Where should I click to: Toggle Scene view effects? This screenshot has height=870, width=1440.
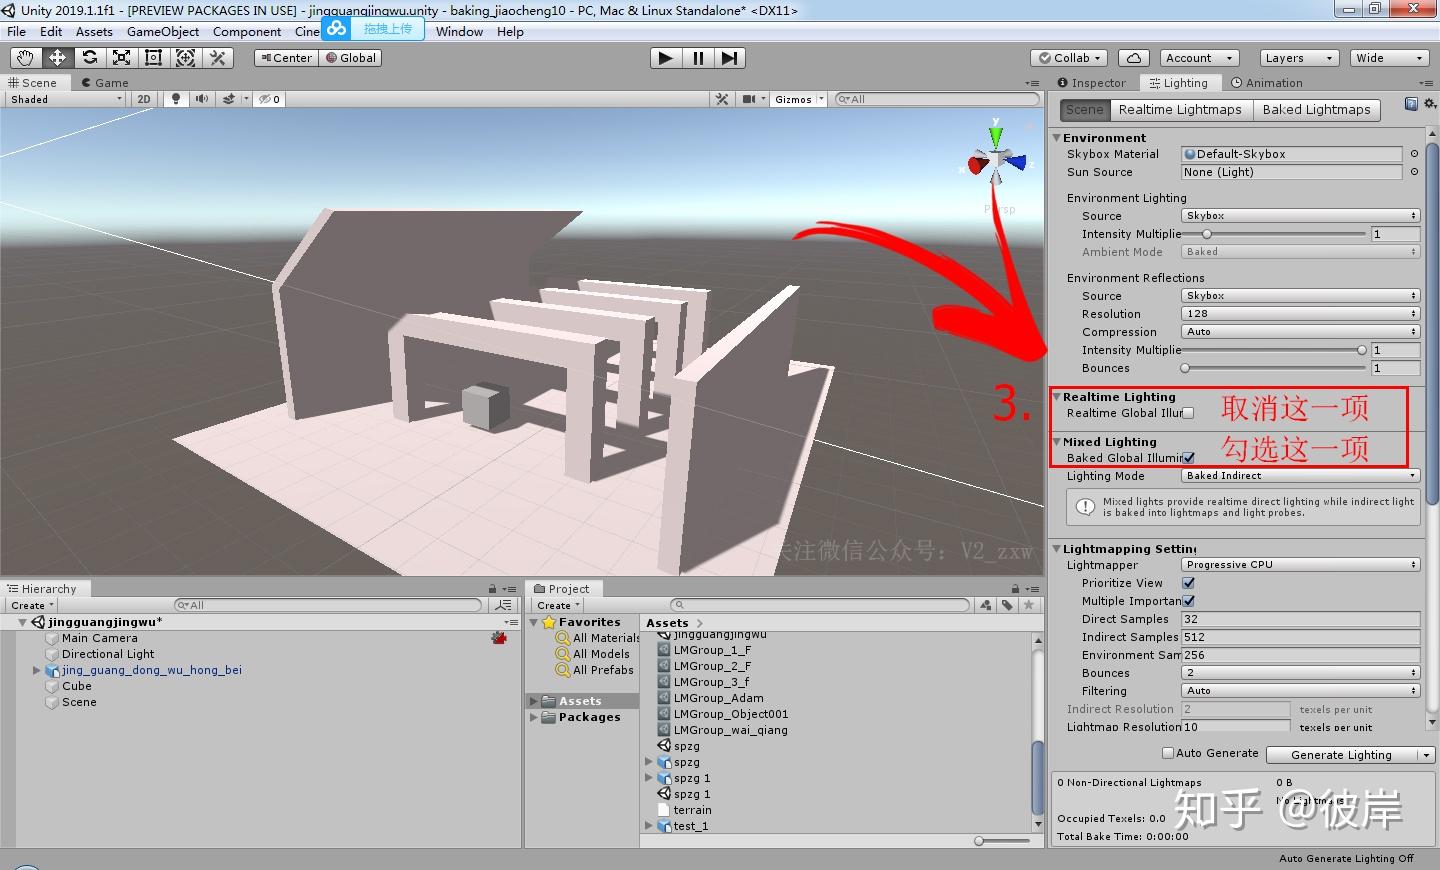click(x=230, y=99)
